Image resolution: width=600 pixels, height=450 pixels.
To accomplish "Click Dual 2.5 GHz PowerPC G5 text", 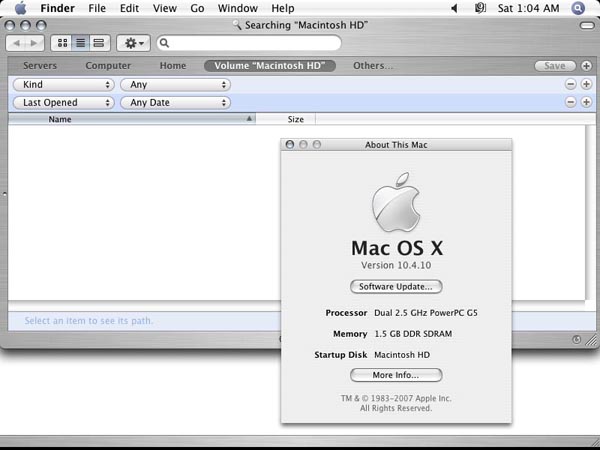I will [426, 313].
